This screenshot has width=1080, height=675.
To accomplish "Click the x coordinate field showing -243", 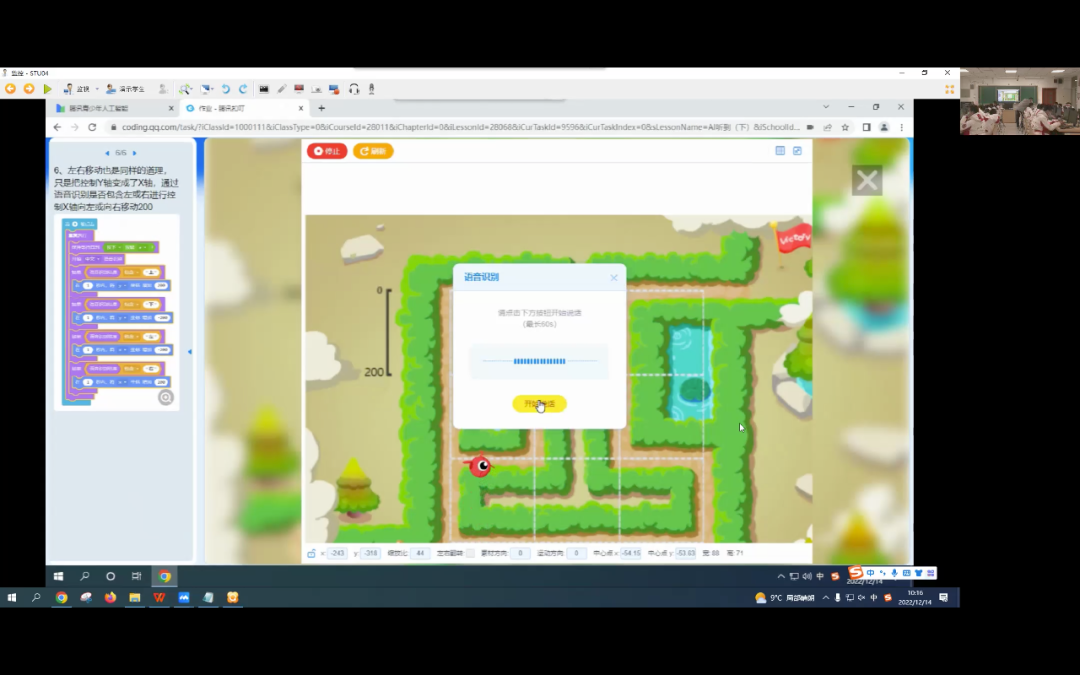I will [338, 553].
